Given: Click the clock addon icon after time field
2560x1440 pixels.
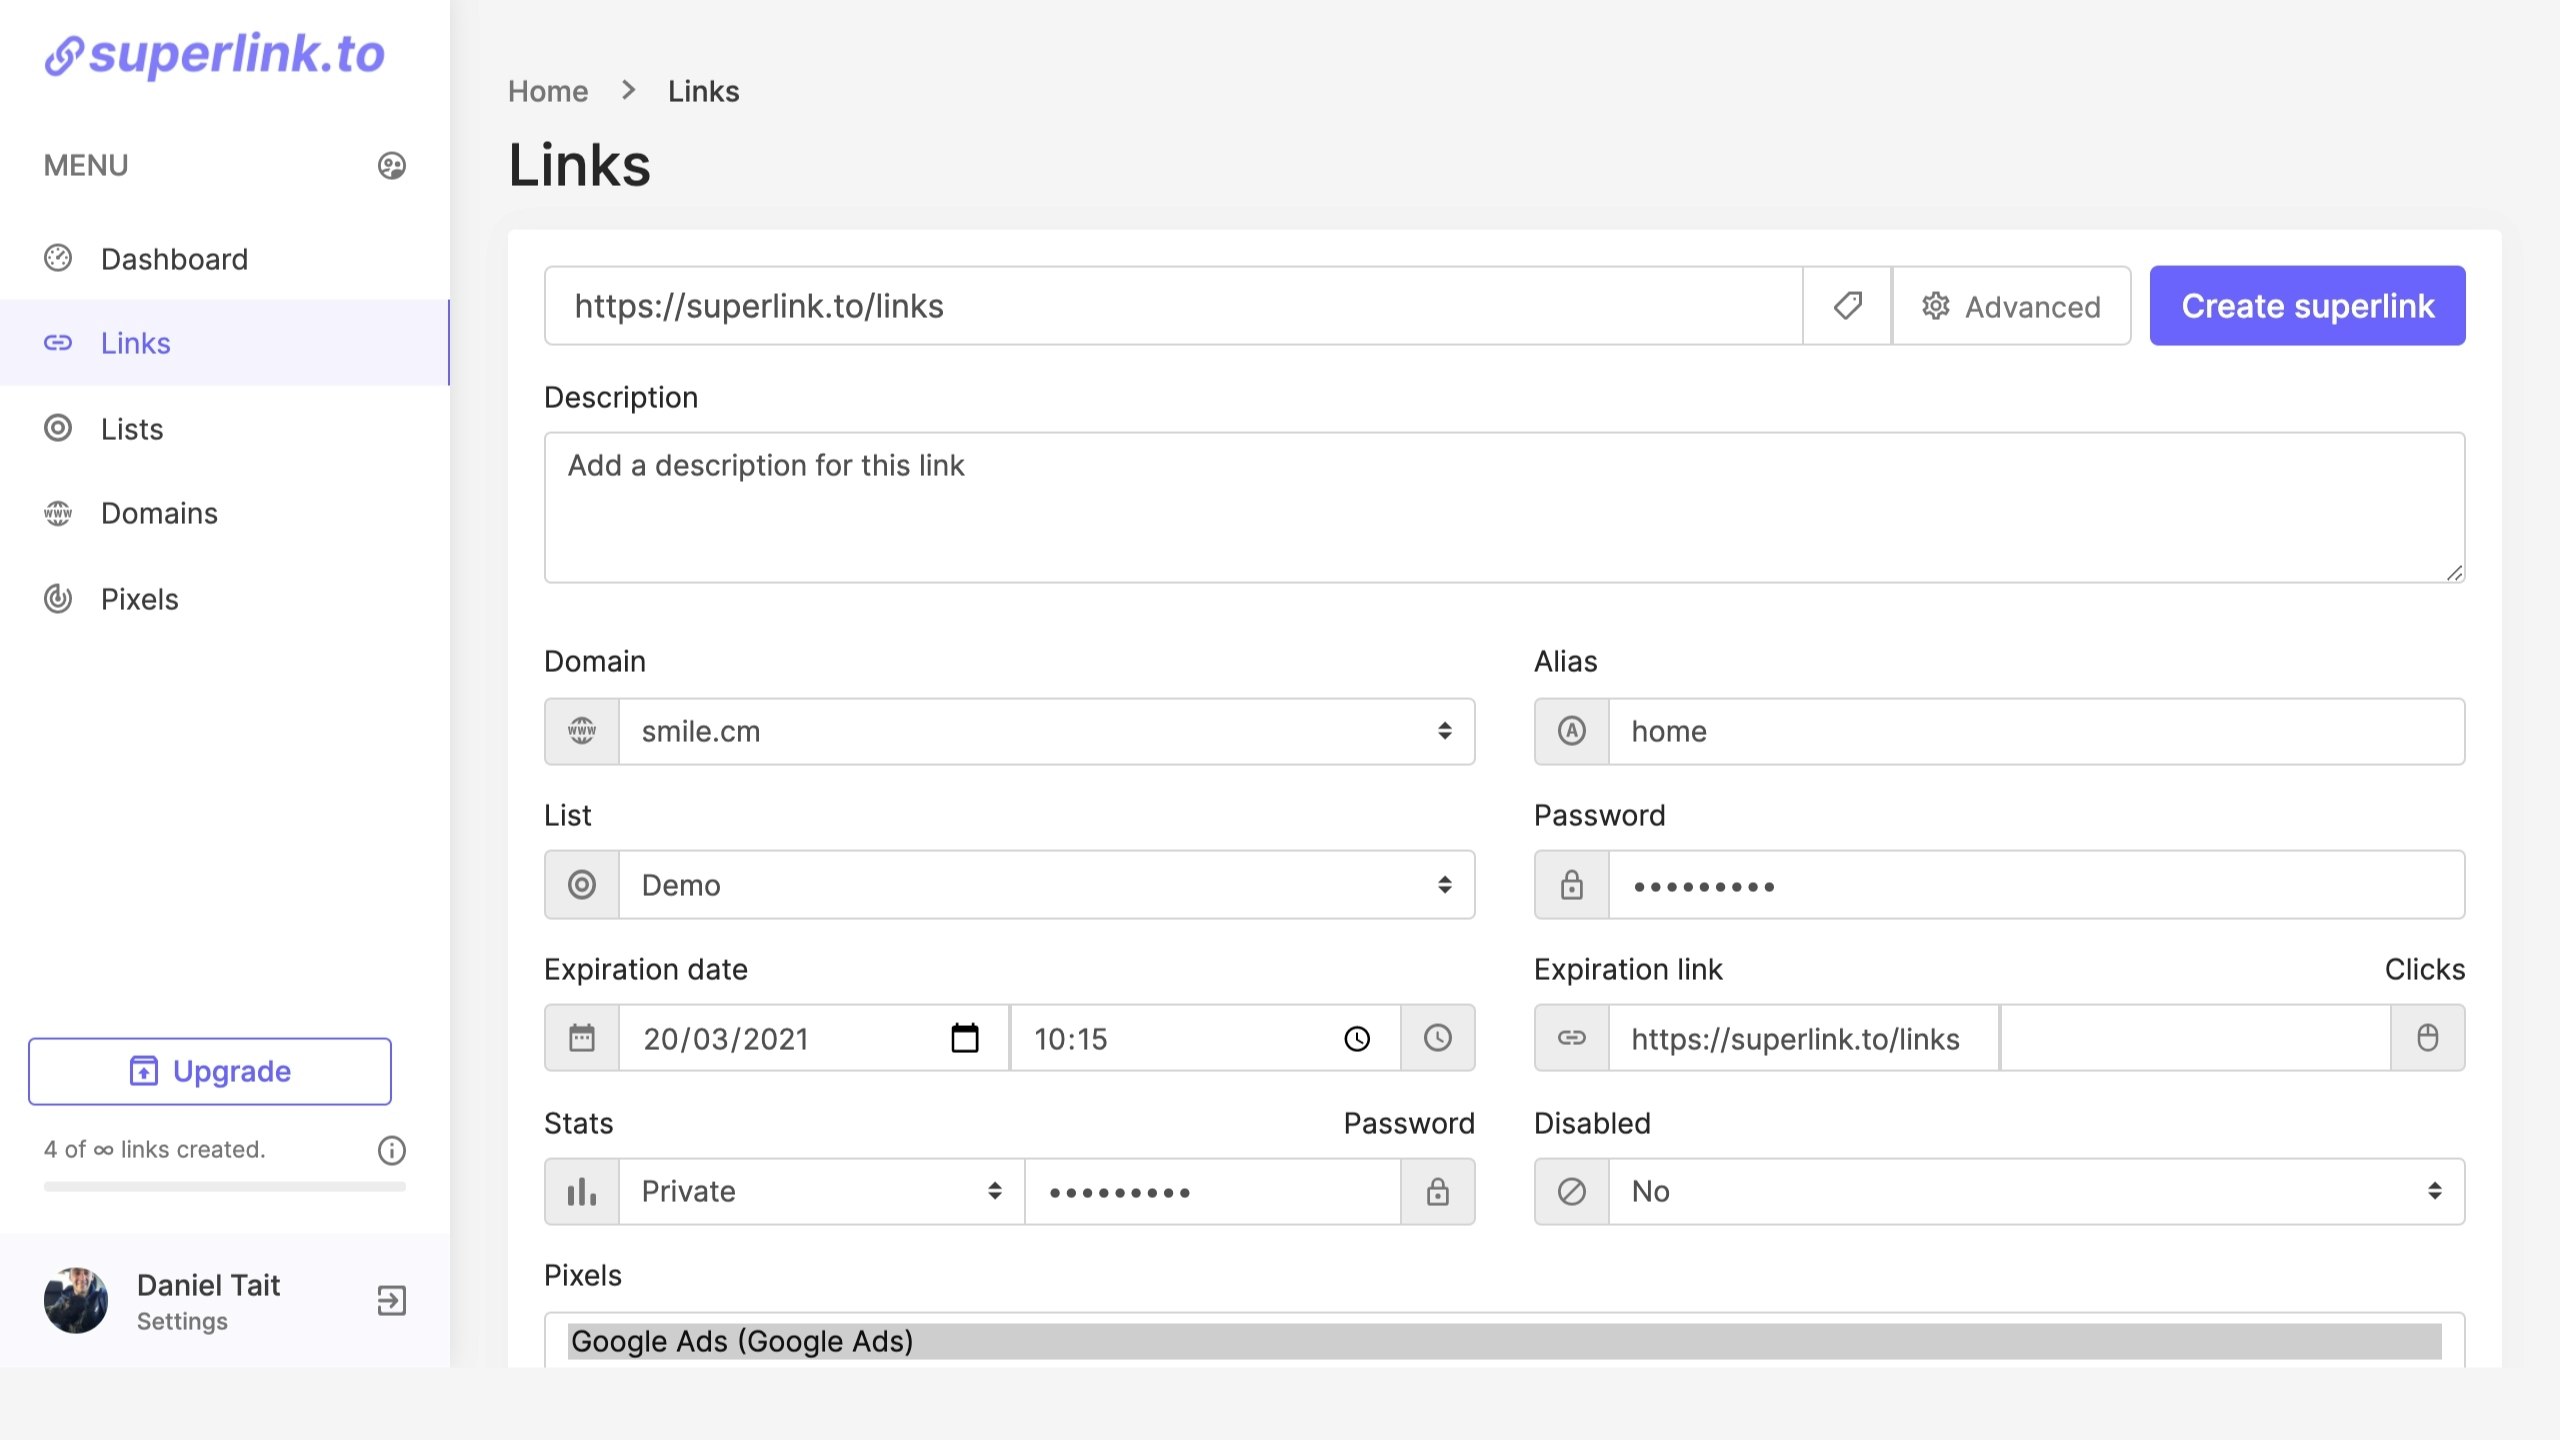Looking at the screenshot, I should [1437, 1038].
